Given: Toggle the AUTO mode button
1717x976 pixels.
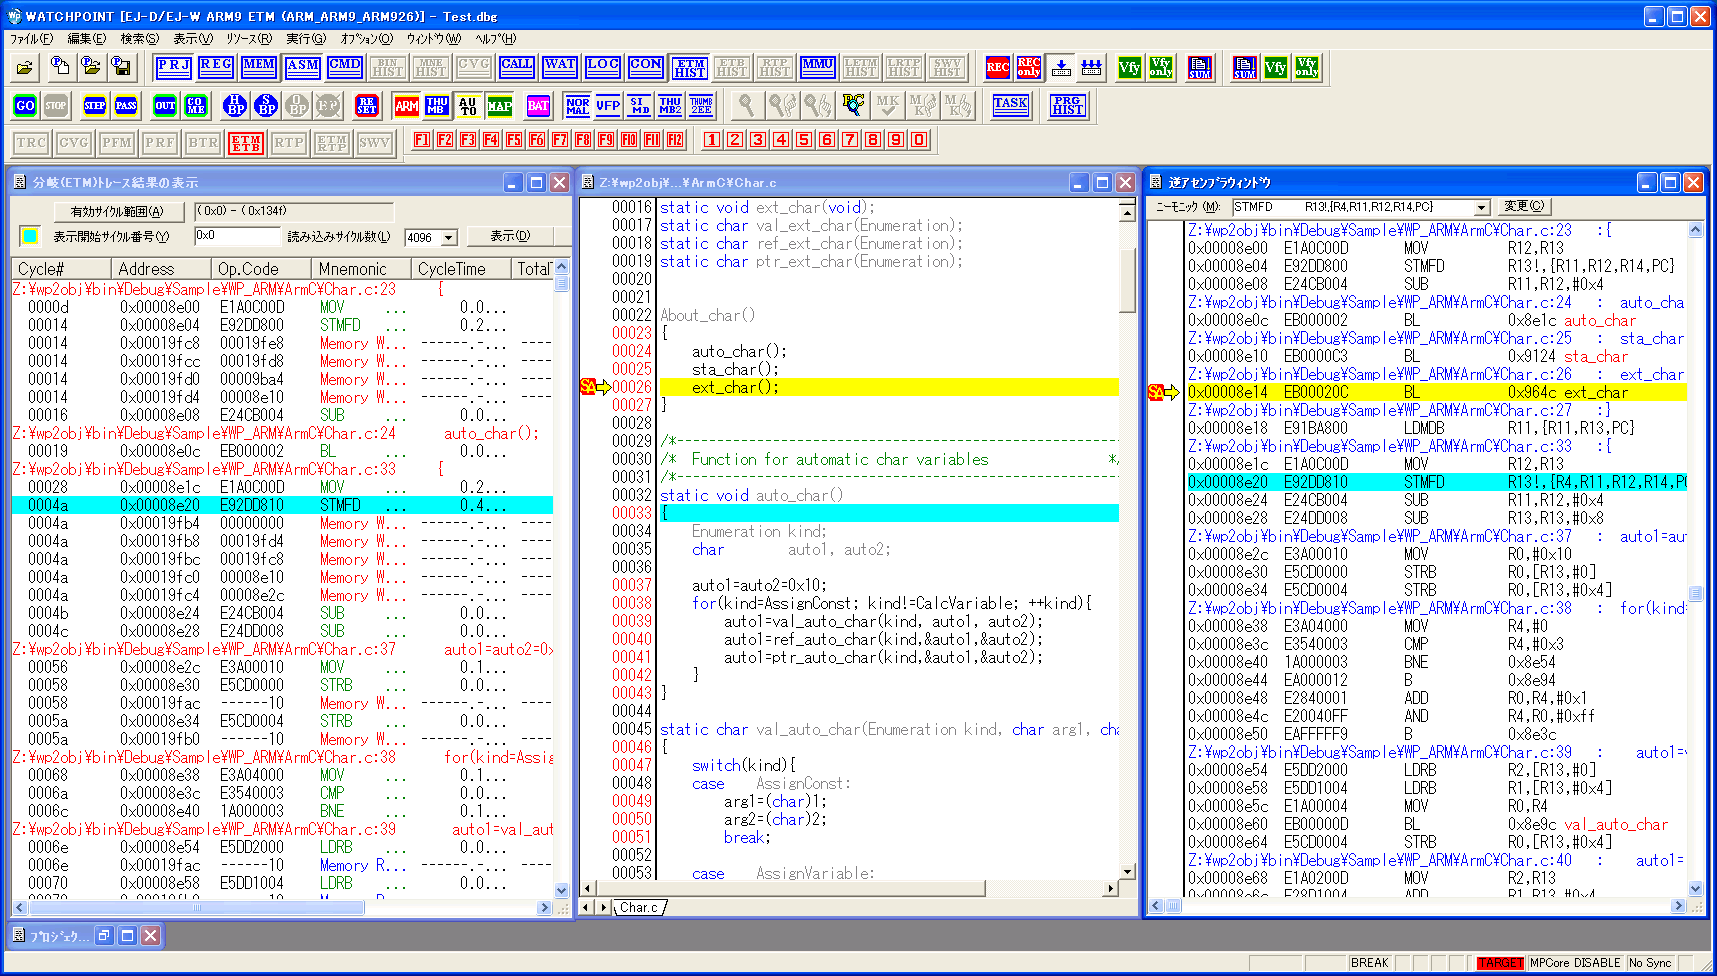Looking at the screenshot, I should (x=468, y=105).
